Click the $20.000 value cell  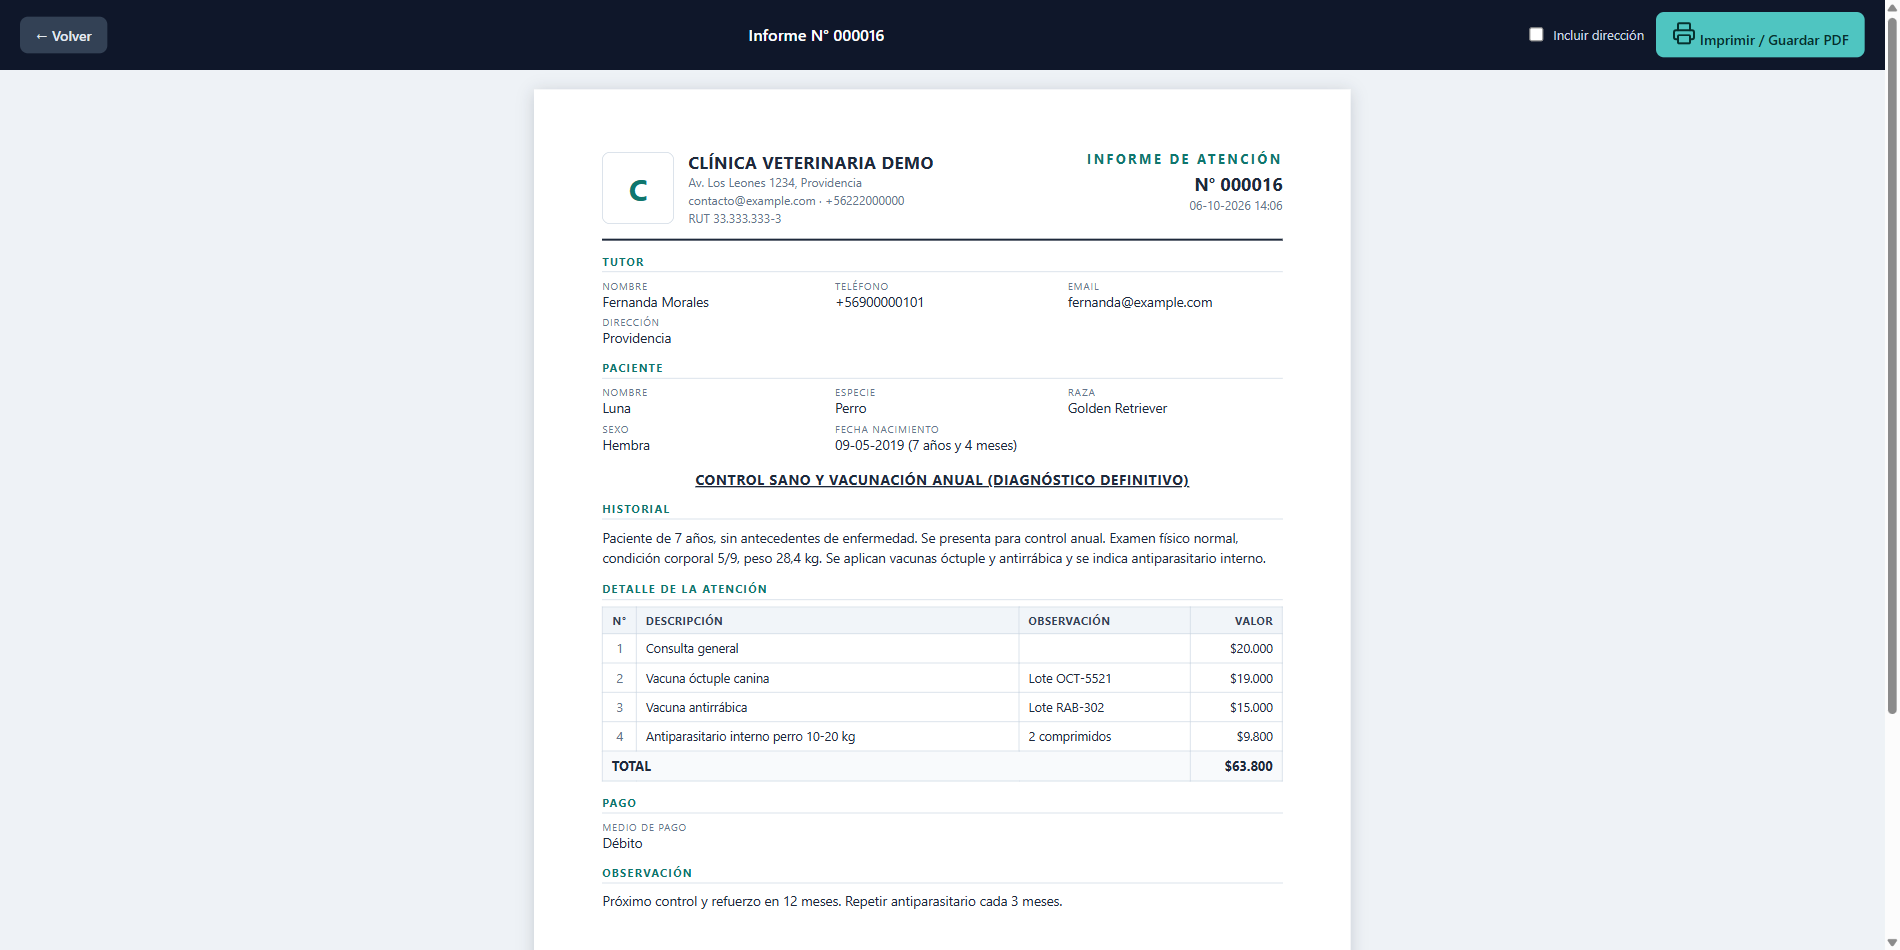(x=1236, y=649)
